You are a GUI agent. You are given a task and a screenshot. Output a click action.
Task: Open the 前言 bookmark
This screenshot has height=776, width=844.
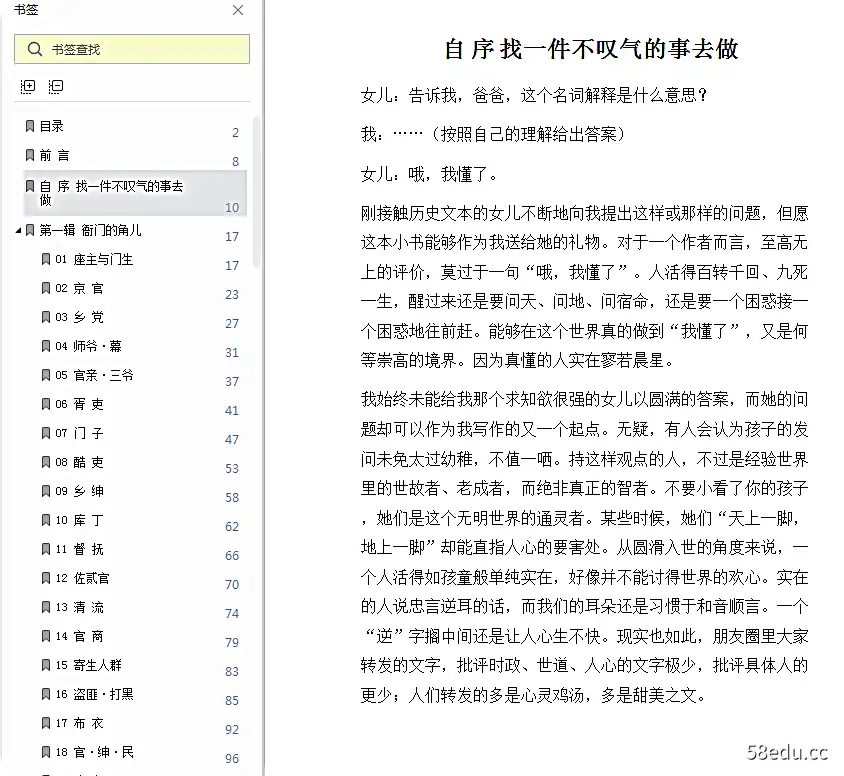54,156
